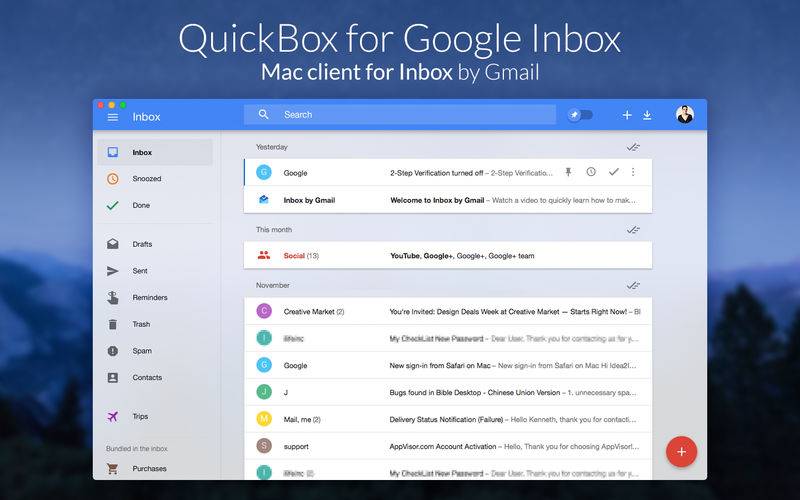Click the purple Creative Market avatar
This screenshot has height=500, width=800.
264,311
